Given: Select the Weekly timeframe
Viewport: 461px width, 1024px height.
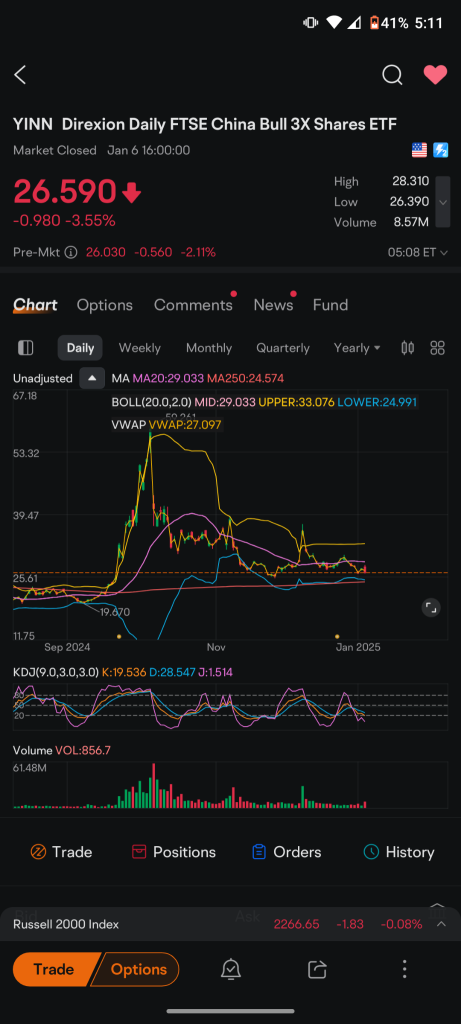Looking at the screenshot, I should pyautogui.click(x=140, y=347).
